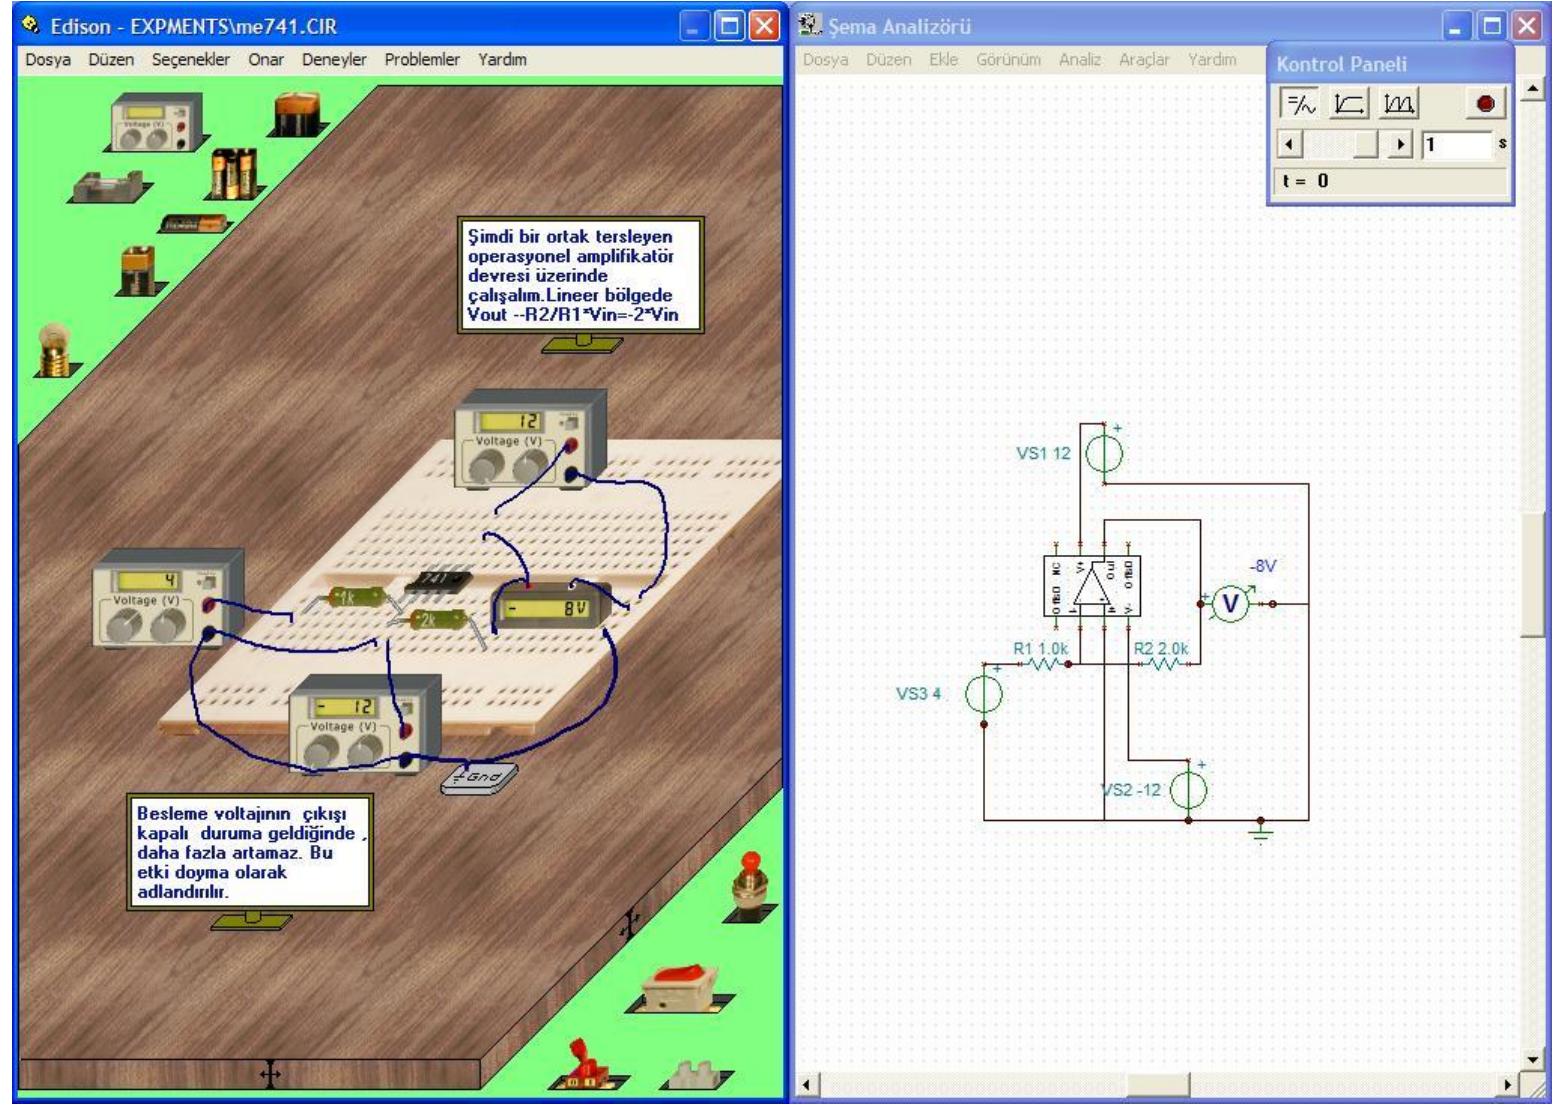Click the op-amp IC symbol in the schematic
Viewport: 1559px width, 1113px height.
tap(1092, 586)
